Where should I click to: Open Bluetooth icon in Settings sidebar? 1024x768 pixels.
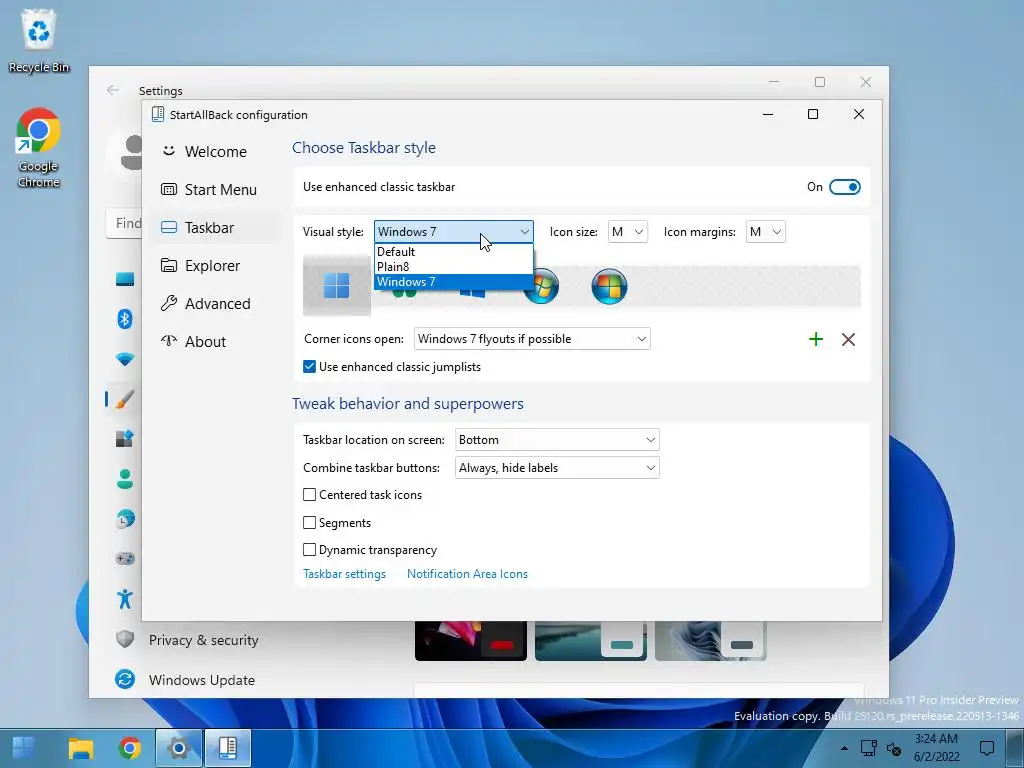click(x=125, y=319)
